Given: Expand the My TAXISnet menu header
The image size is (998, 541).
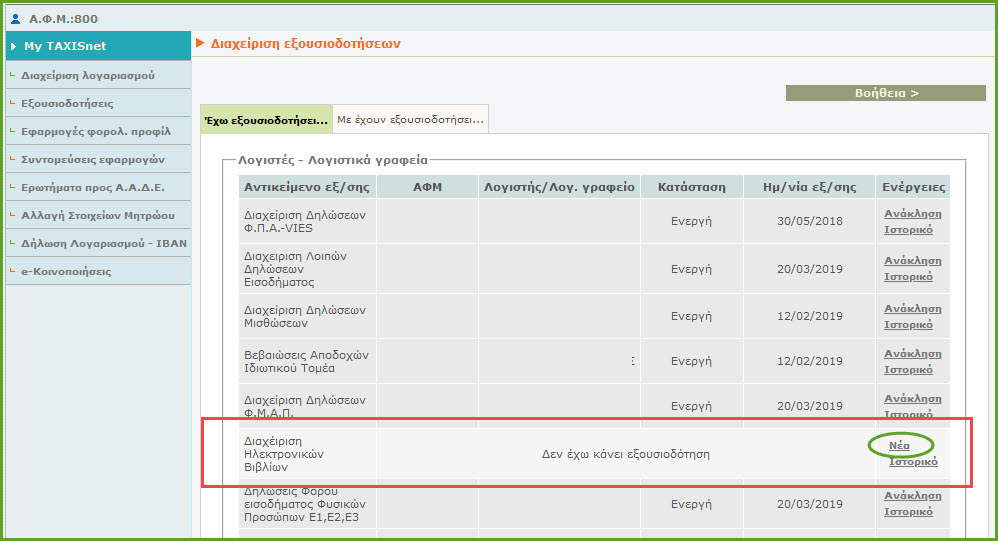Looking at the screenshot, I should (x=97, y=46).
